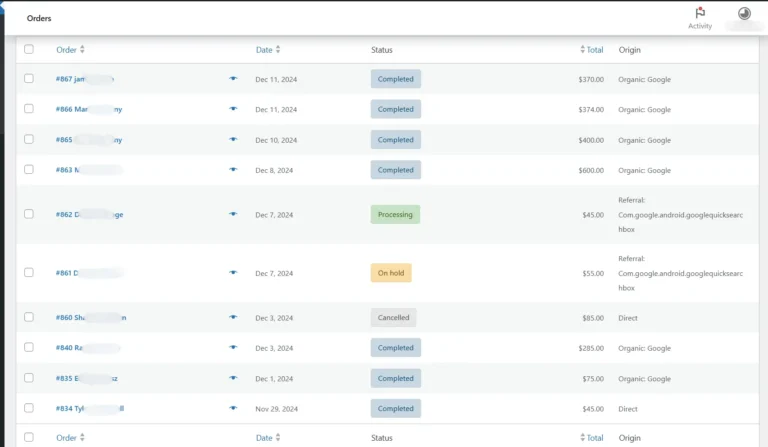Screen dimensions: 768x447
Task: Select checkbox for order #863
Action: coord(29,170)
